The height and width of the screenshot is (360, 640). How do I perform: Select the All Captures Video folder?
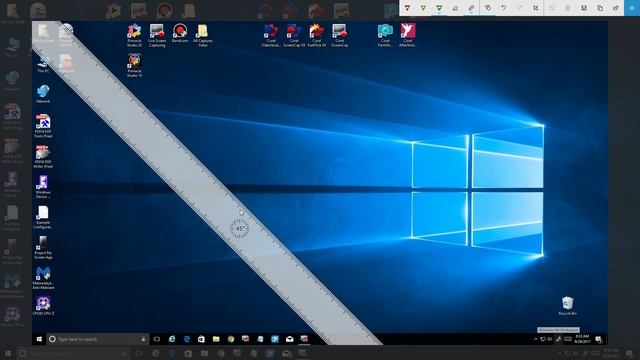tap(202, 35)
